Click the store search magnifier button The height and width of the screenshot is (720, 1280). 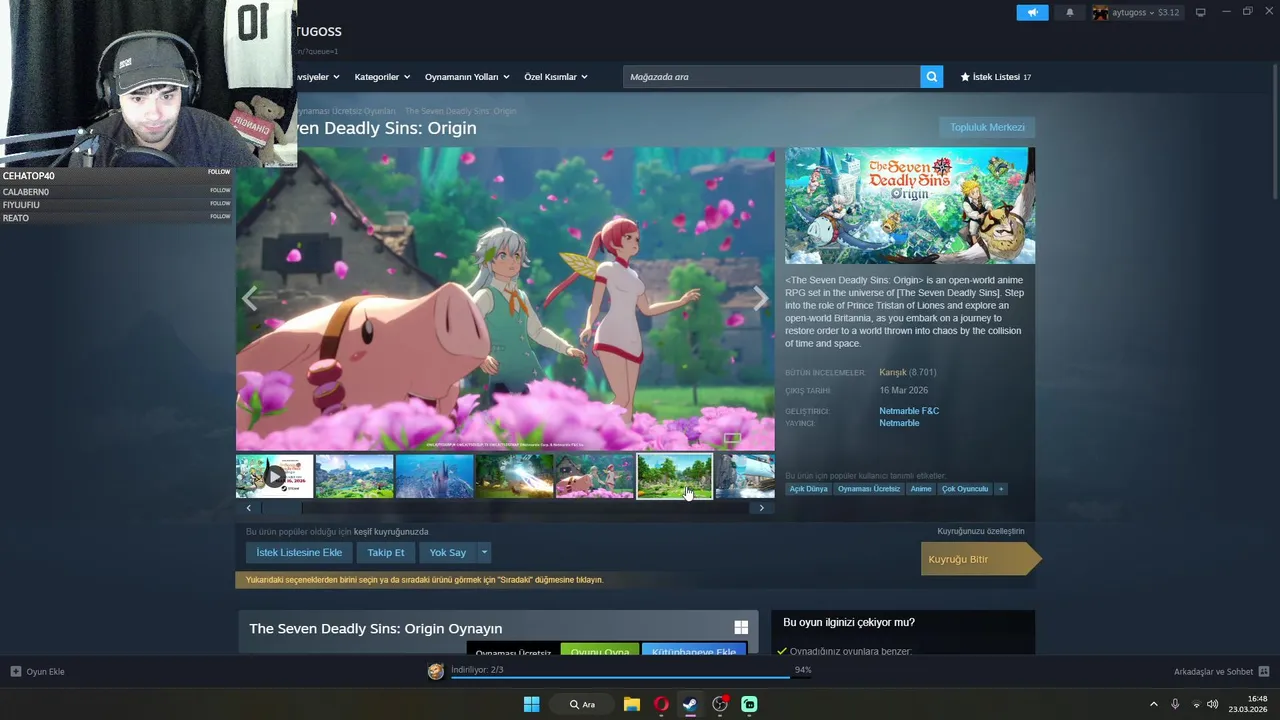931,77
